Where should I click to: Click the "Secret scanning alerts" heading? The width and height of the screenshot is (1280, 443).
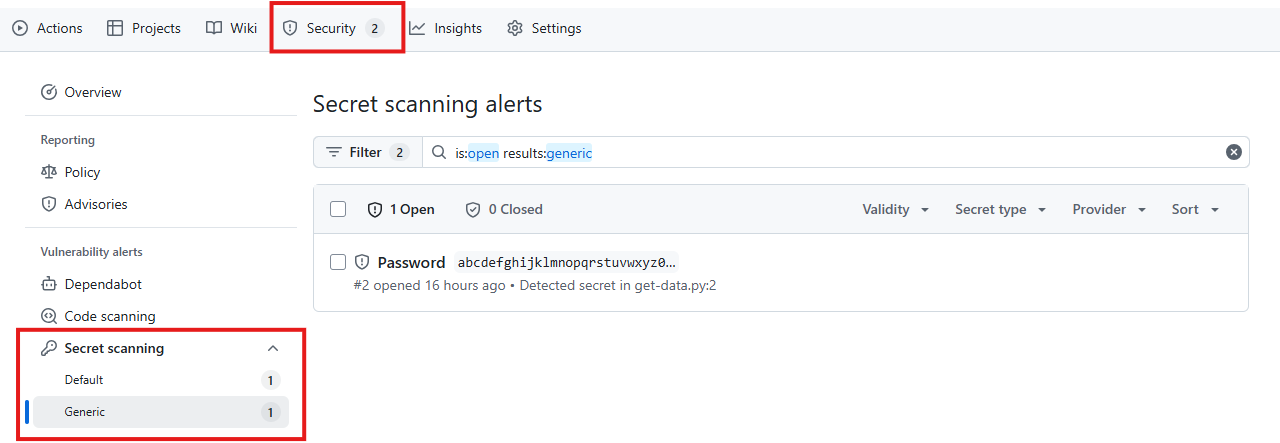click(428, 104)
